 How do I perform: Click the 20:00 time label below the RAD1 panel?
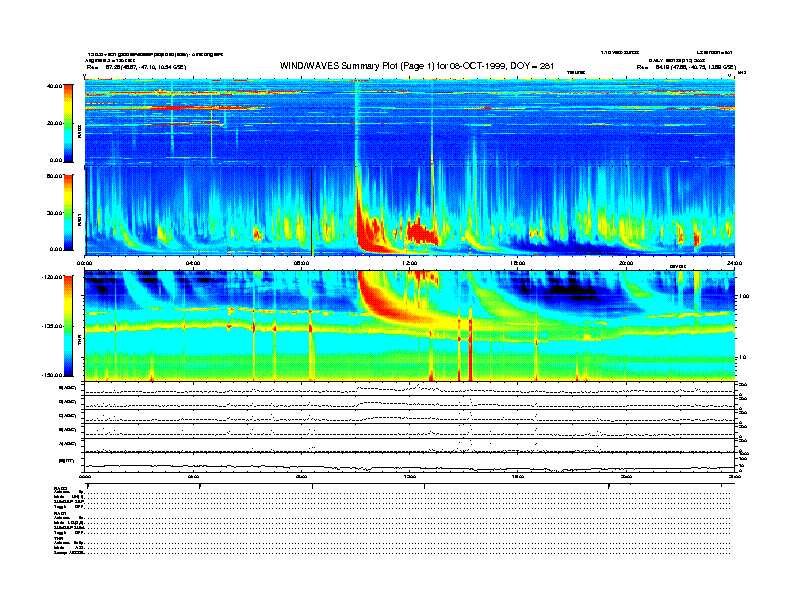click(626, 263)
